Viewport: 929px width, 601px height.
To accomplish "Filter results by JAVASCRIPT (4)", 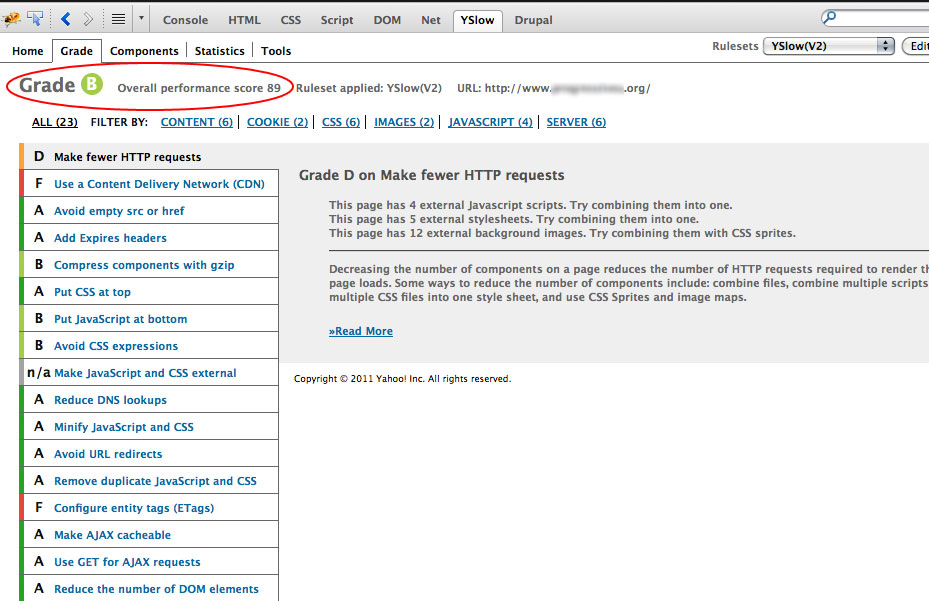I will (x=490, y=122).
